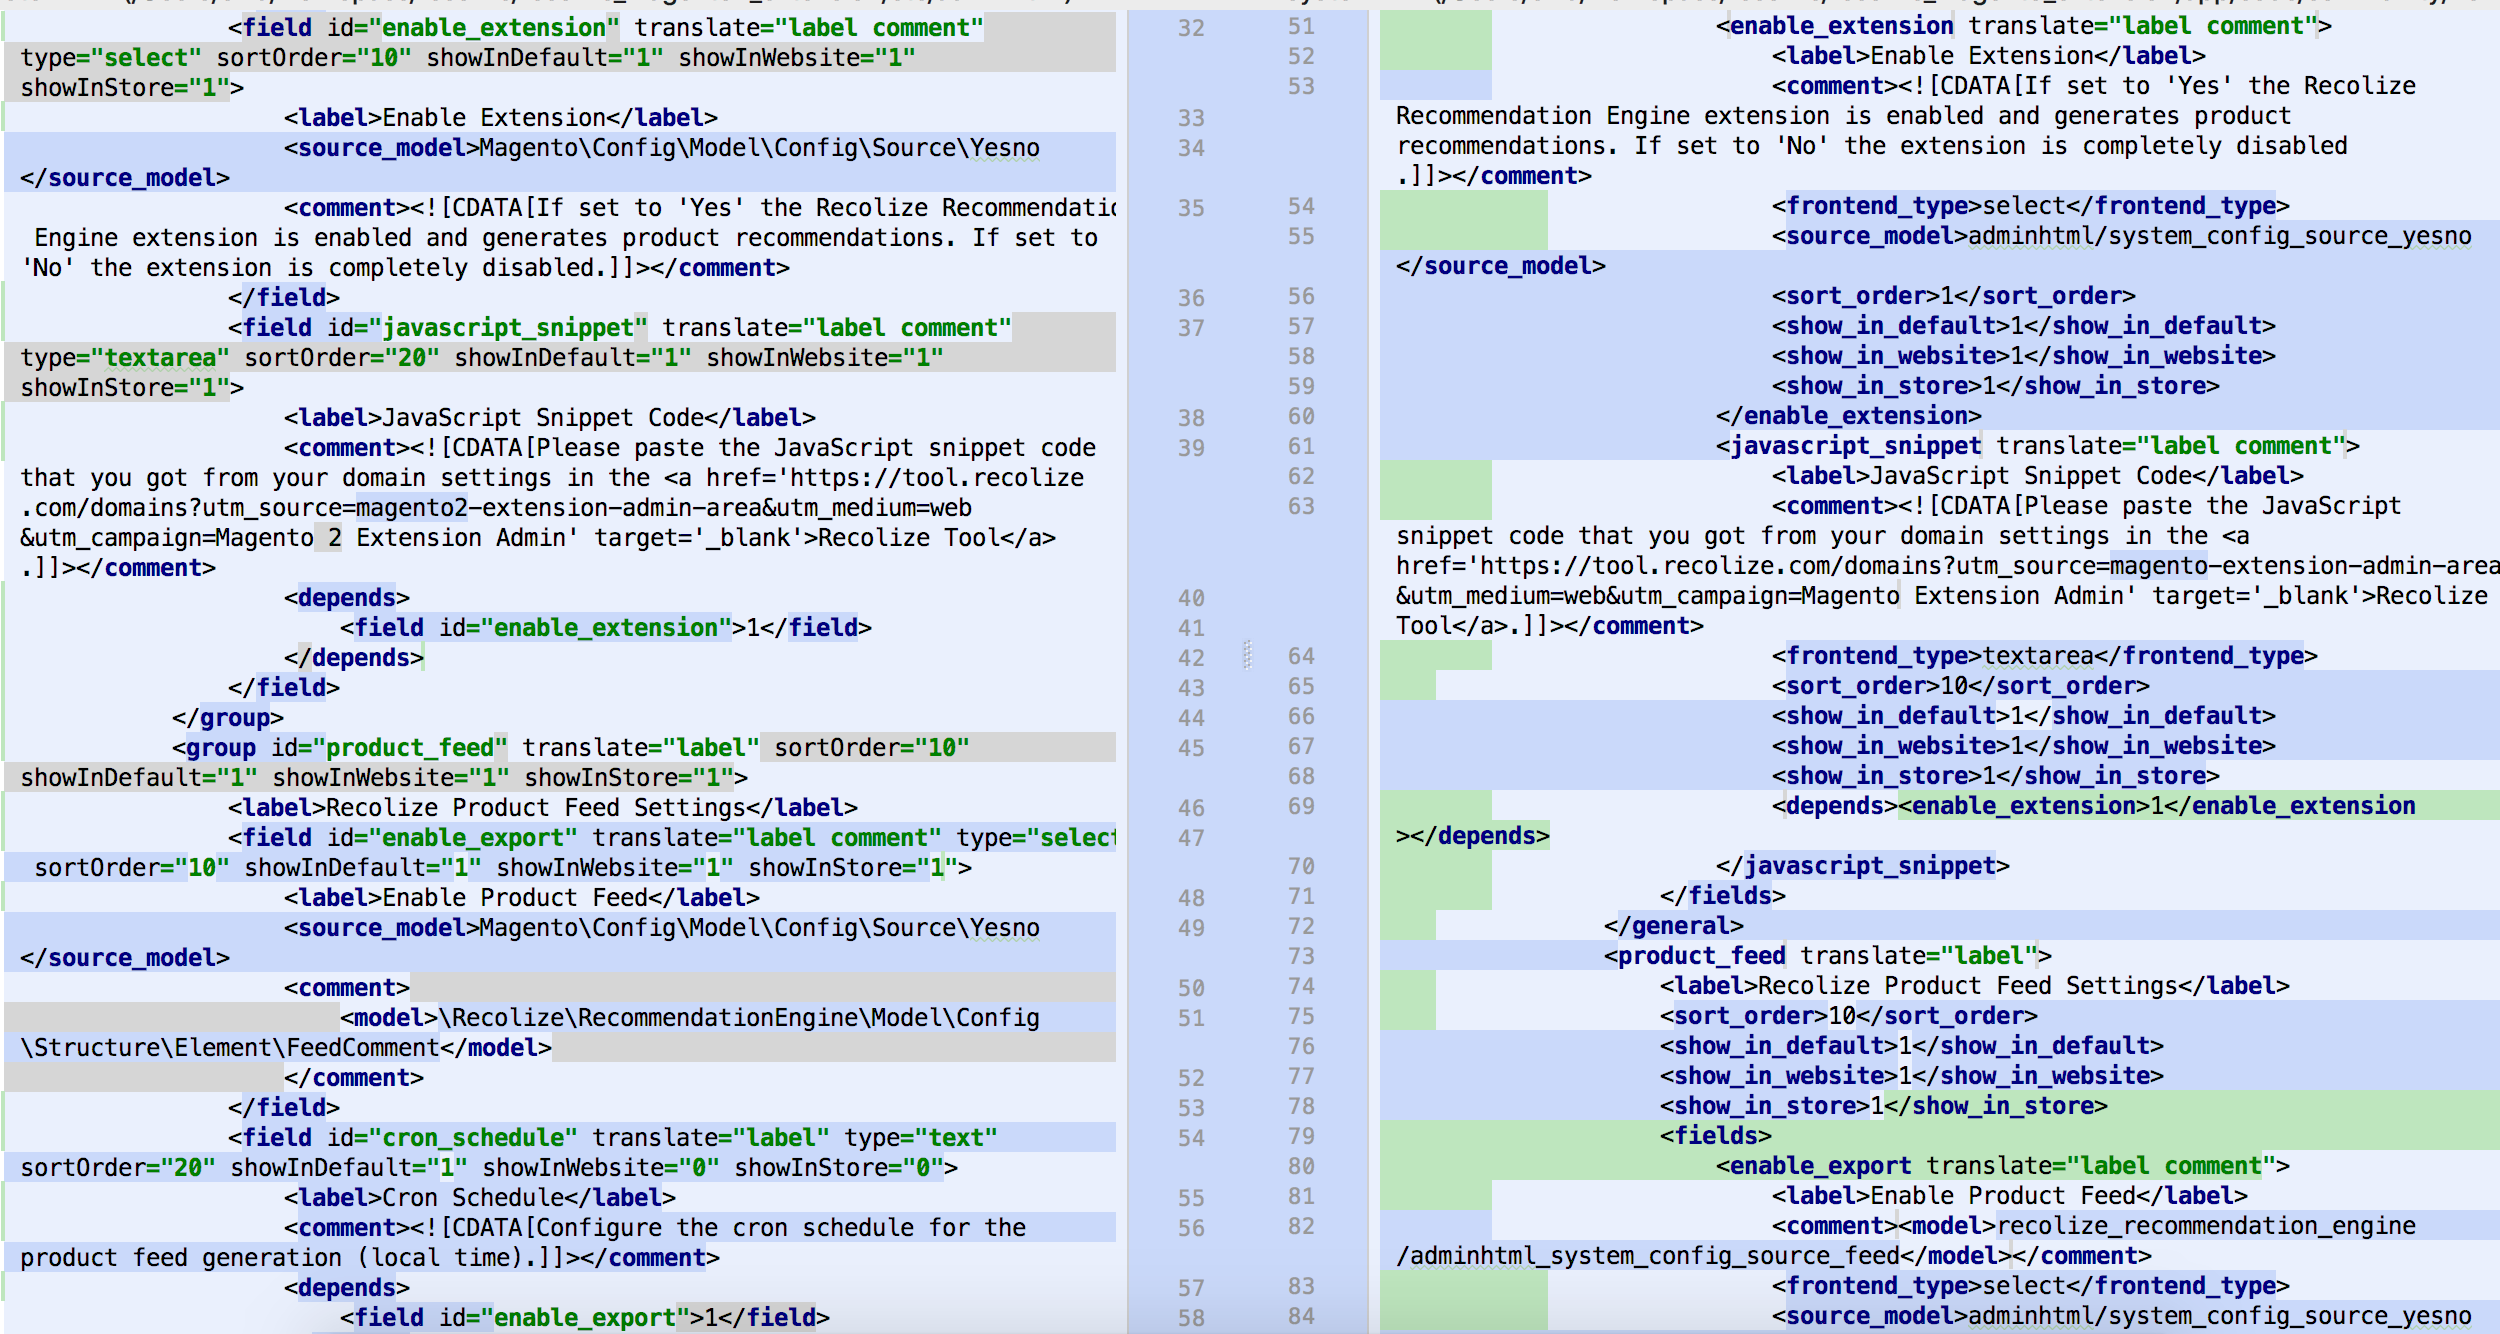
Task: Click the <sort_order>10 line at right line 65
Action: [1960, 686]
